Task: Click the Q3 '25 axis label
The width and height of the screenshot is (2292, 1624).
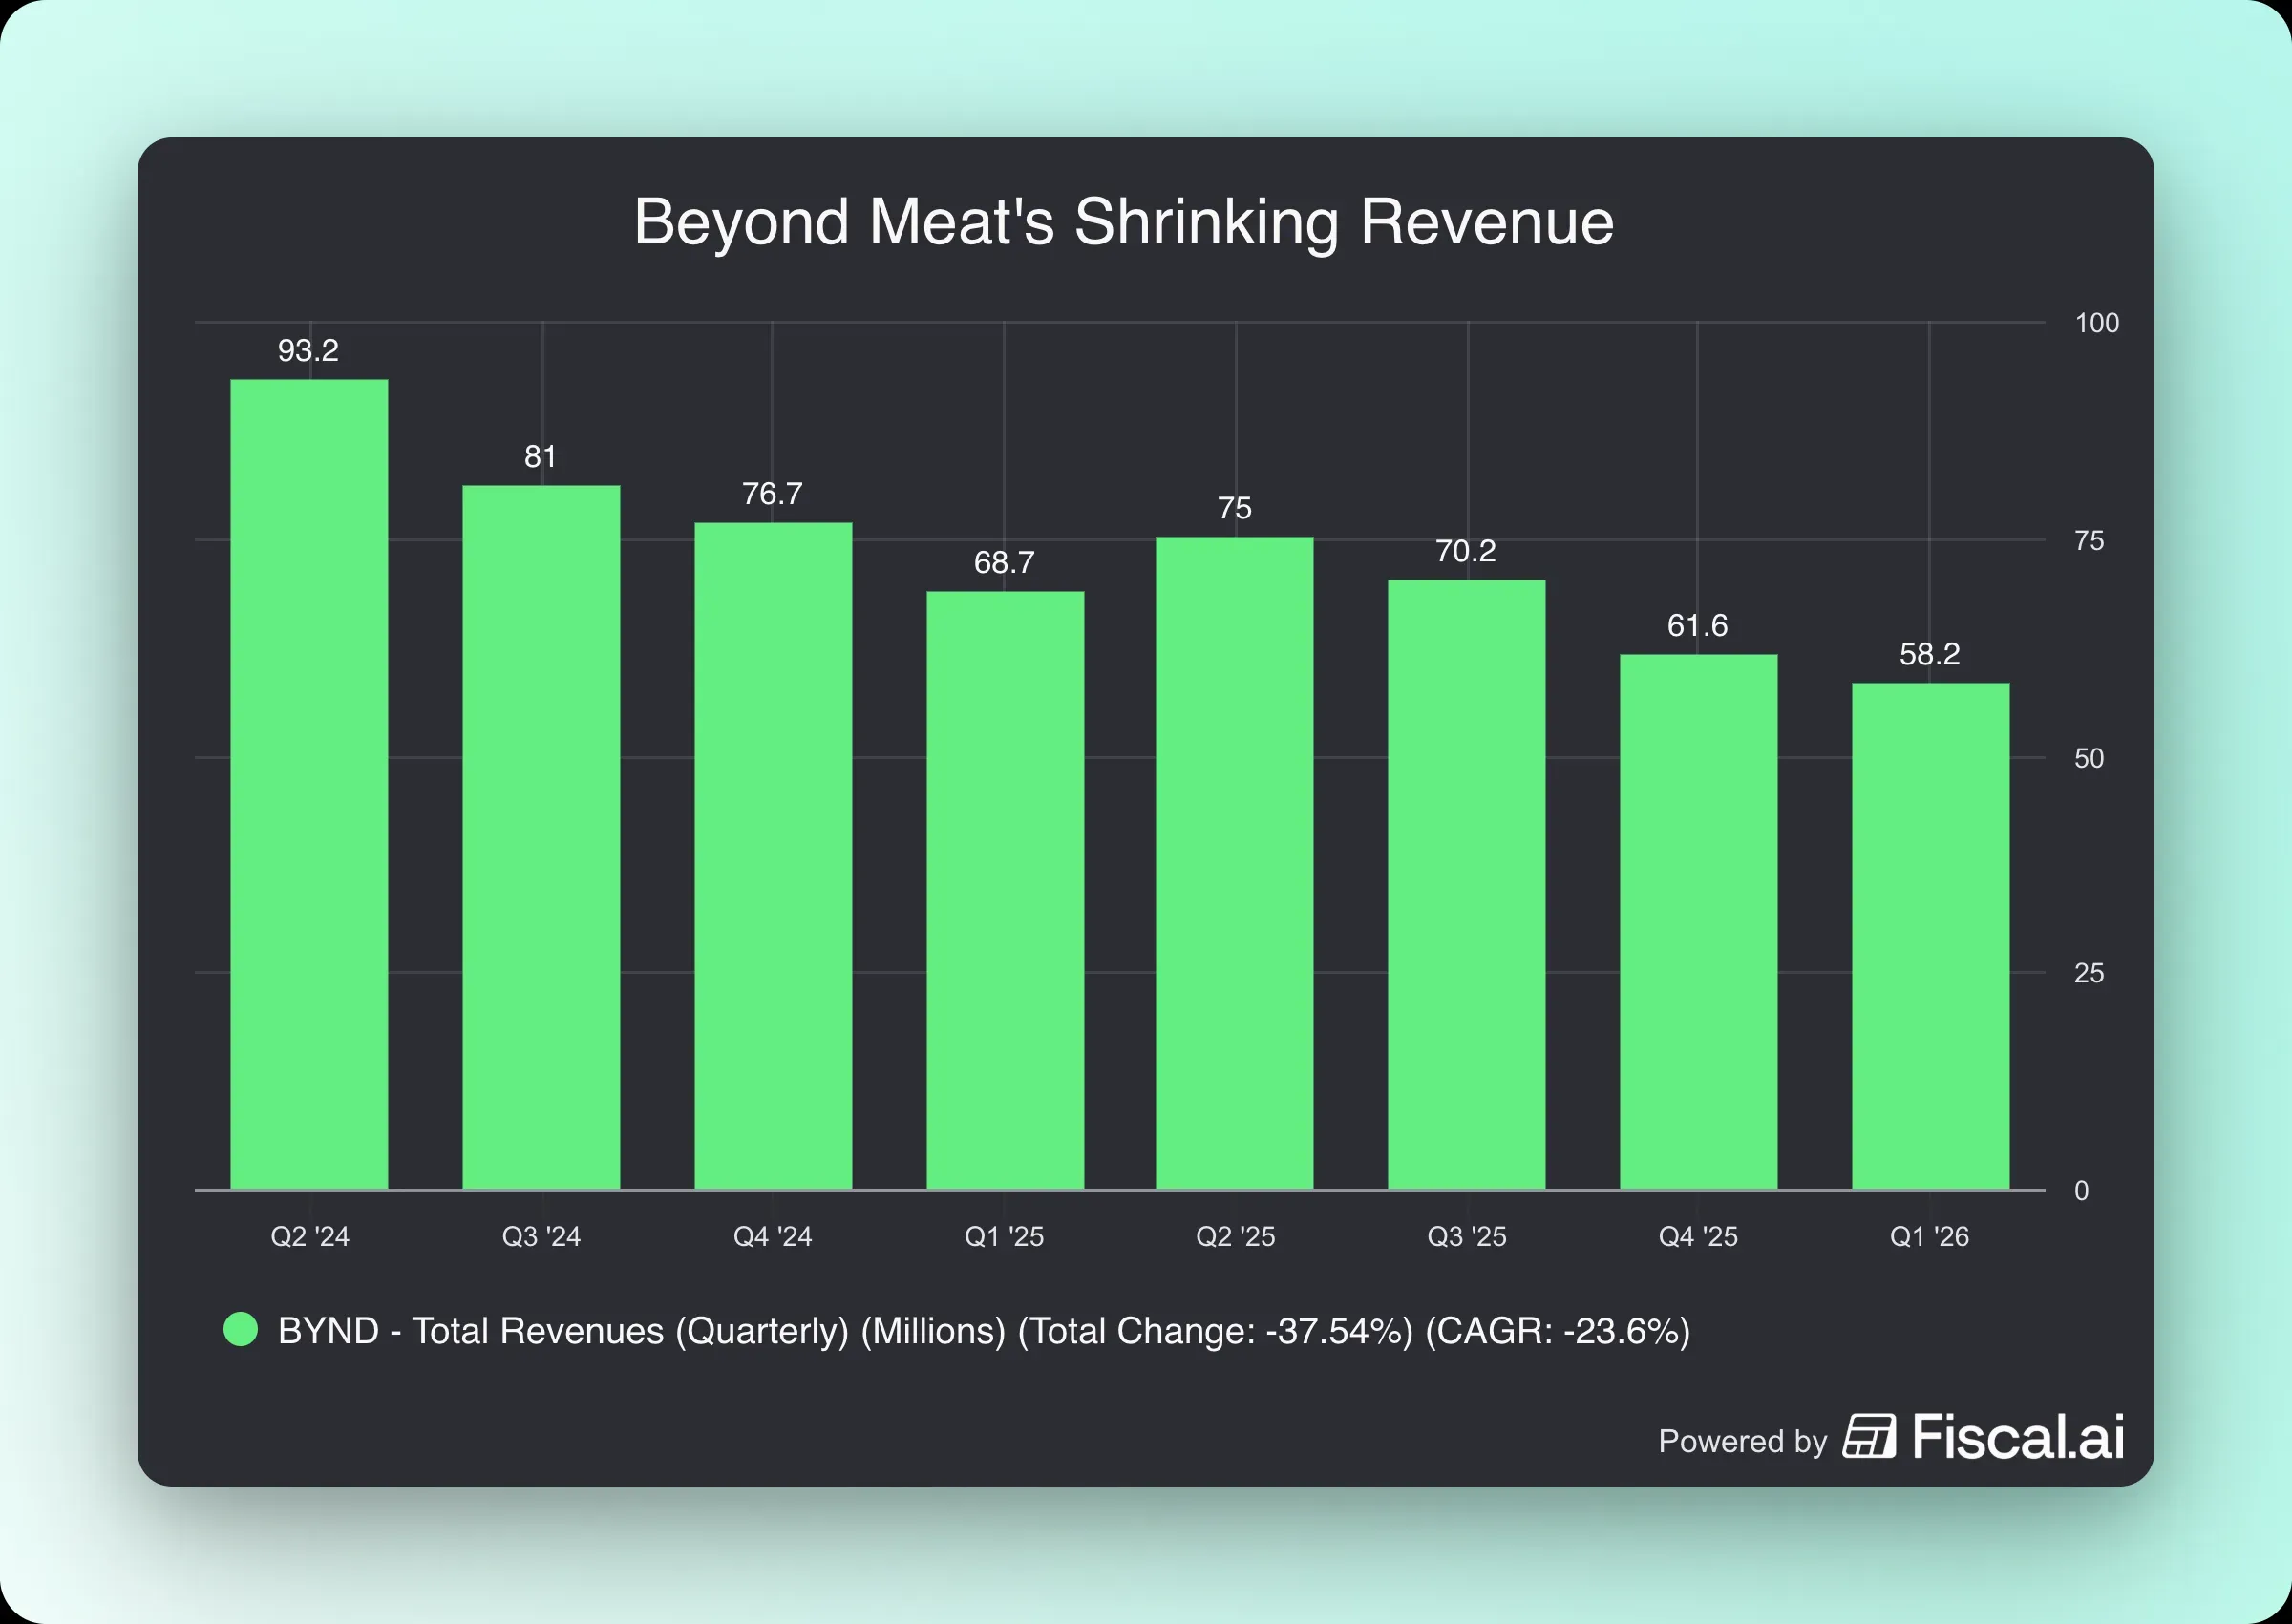Action: [x=1467, y=1237]
